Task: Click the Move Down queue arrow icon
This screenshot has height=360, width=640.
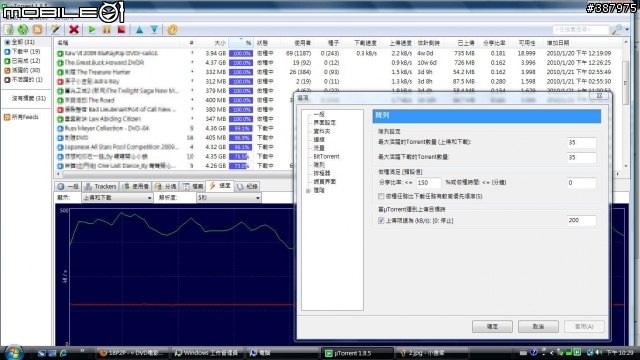Action: tap(154, 29)
